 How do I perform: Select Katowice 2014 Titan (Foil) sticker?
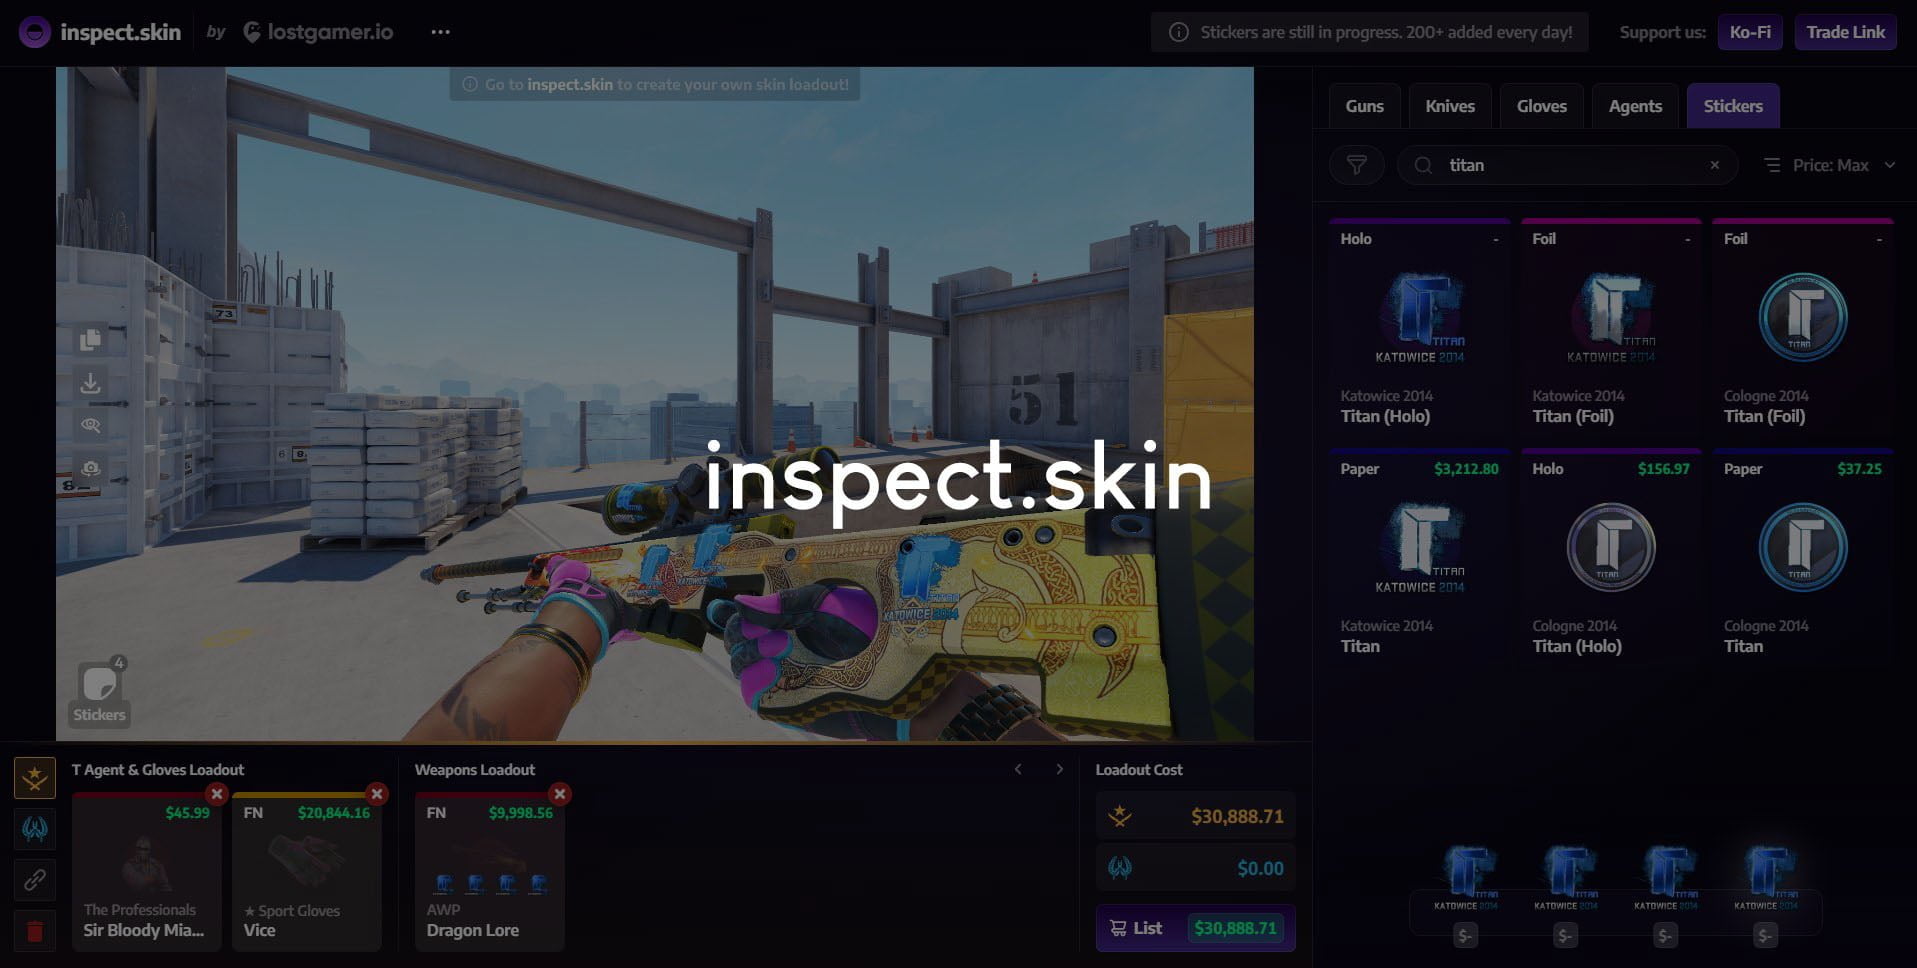click(1611, 328)
